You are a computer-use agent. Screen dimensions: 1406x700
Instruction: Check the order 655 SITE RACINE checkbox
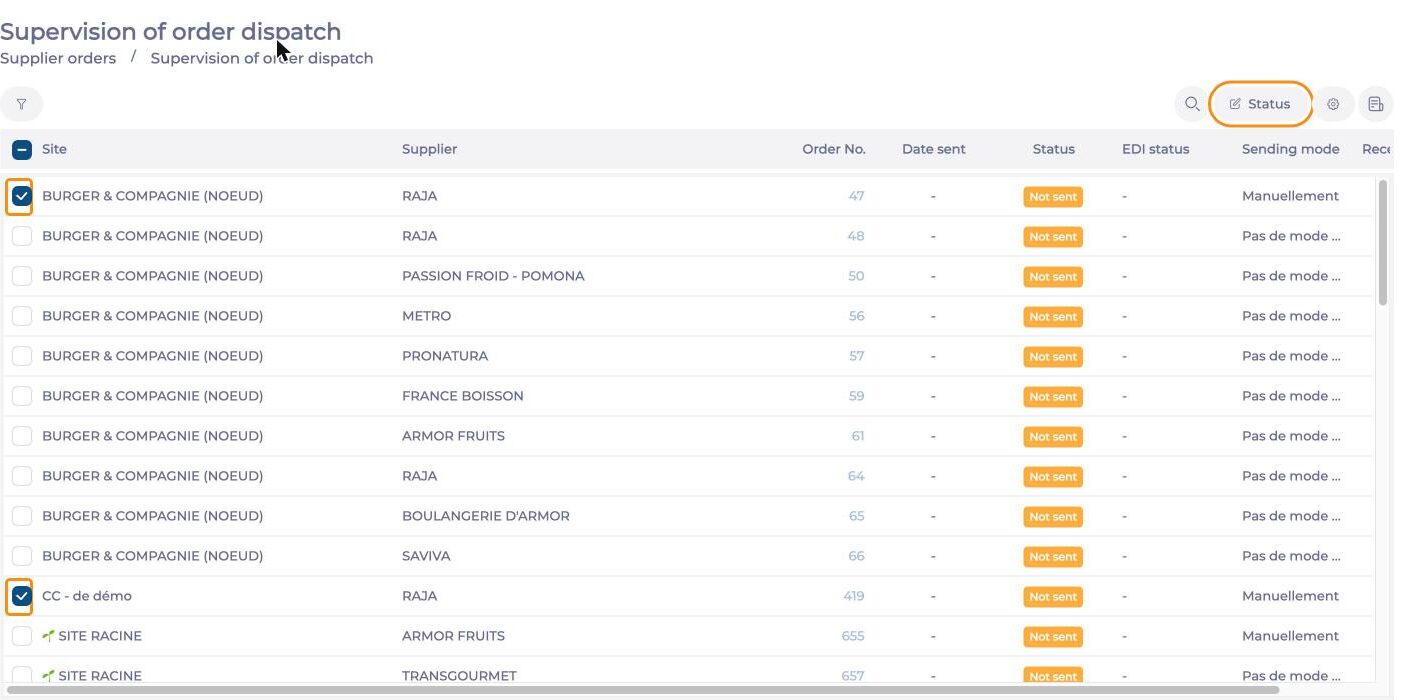22,636
